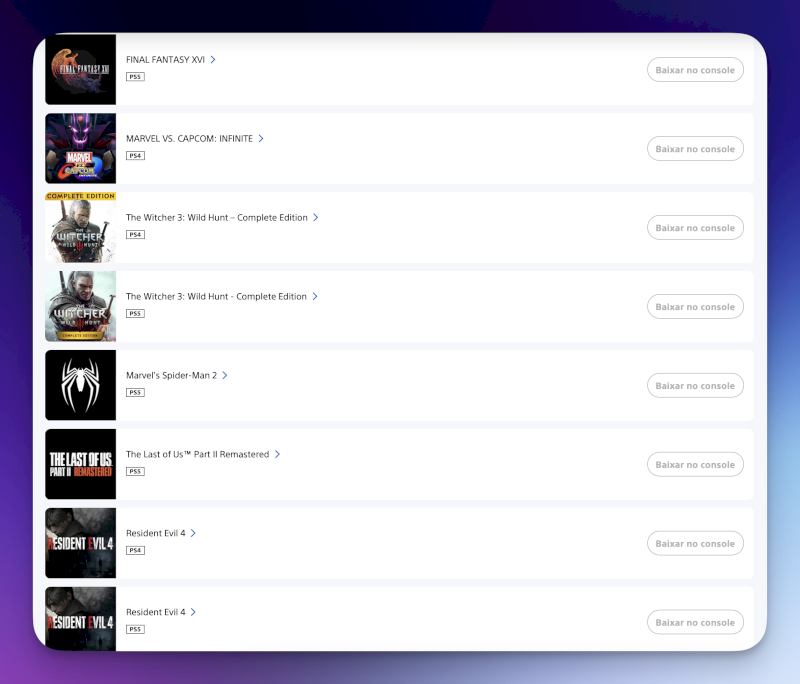
Task: Click chevron beside Resident Evil 4 PS5 entry
Action: click(x=193, y=612)
